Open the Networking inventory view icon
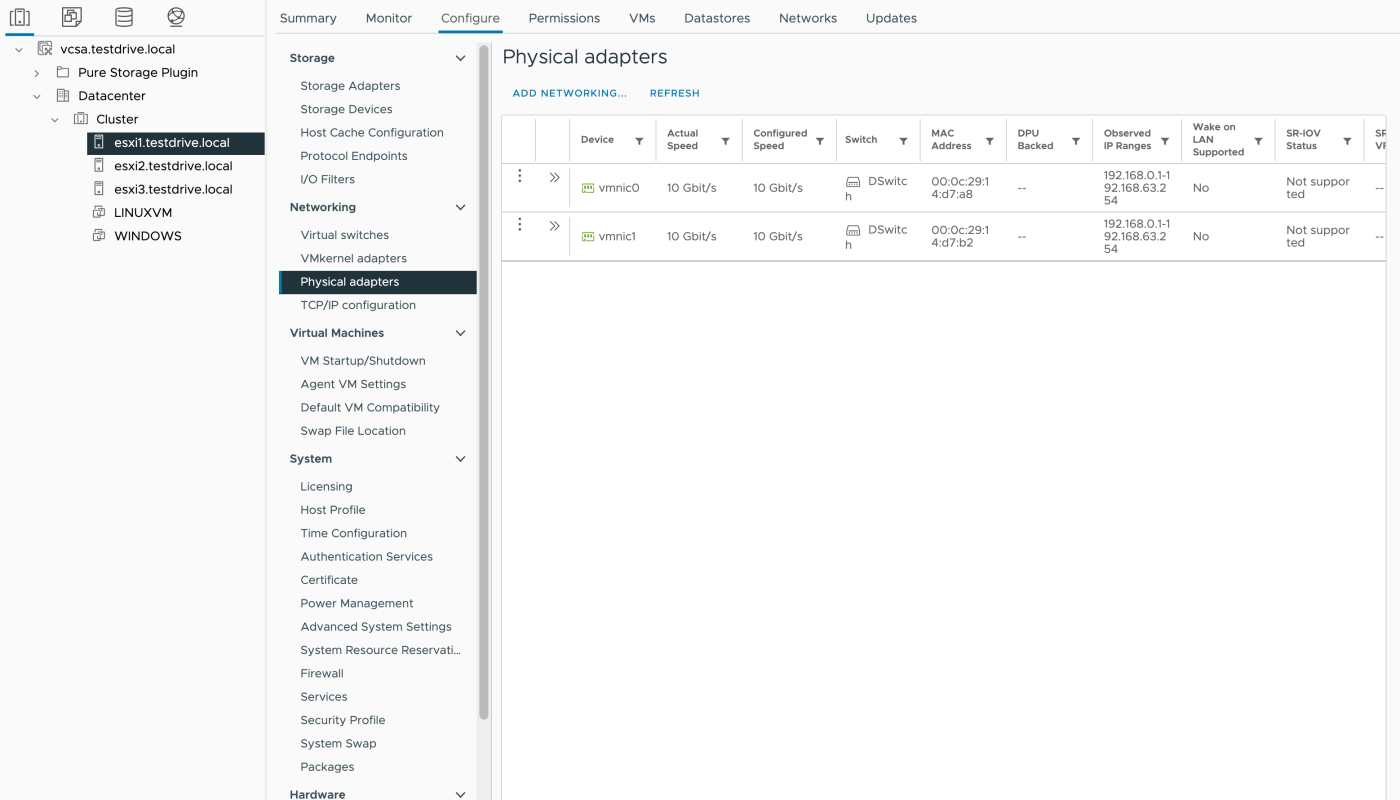Viewport: 1400px width, 800px height. pyautogui.click(x=176, y=17)
